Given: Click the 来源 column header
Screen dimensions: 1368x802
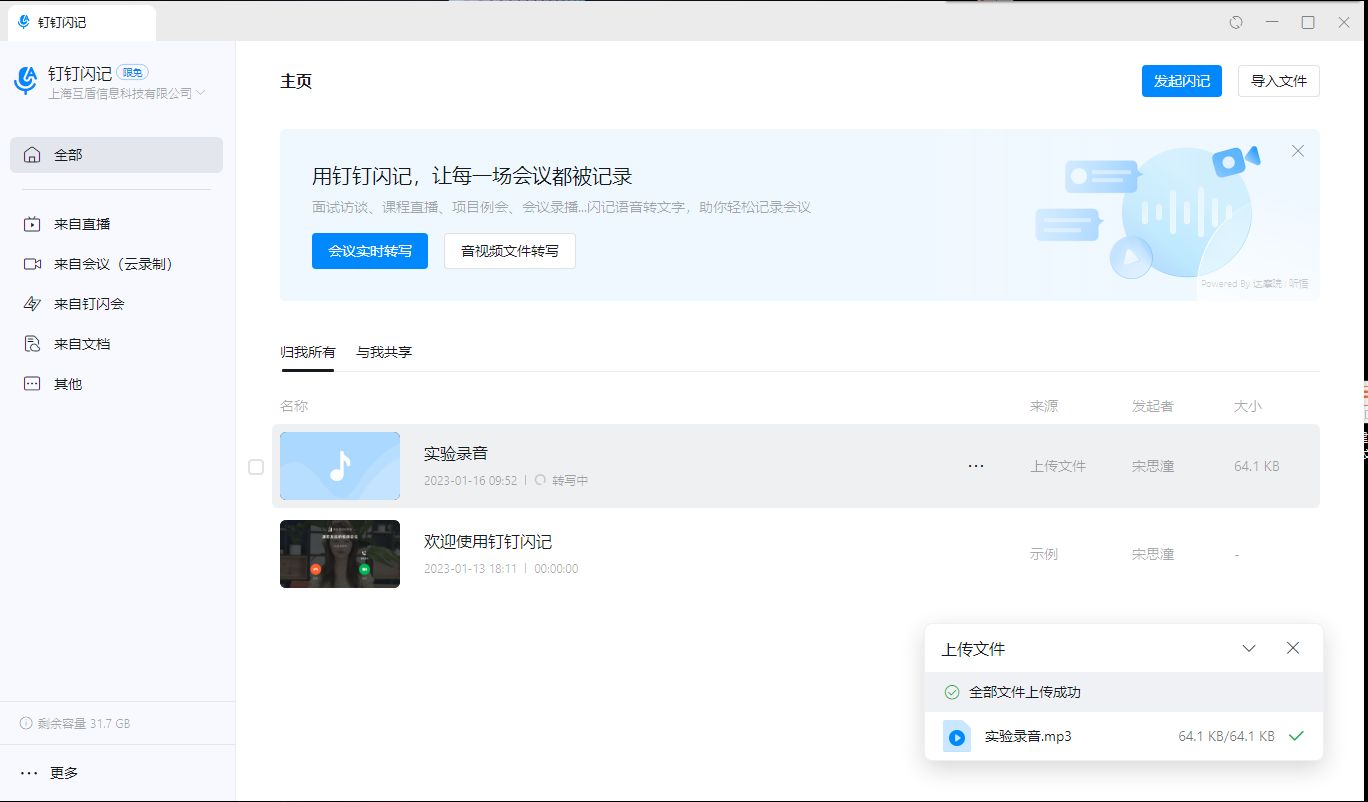Looking at the screenshot, I should pos(1044,406).
